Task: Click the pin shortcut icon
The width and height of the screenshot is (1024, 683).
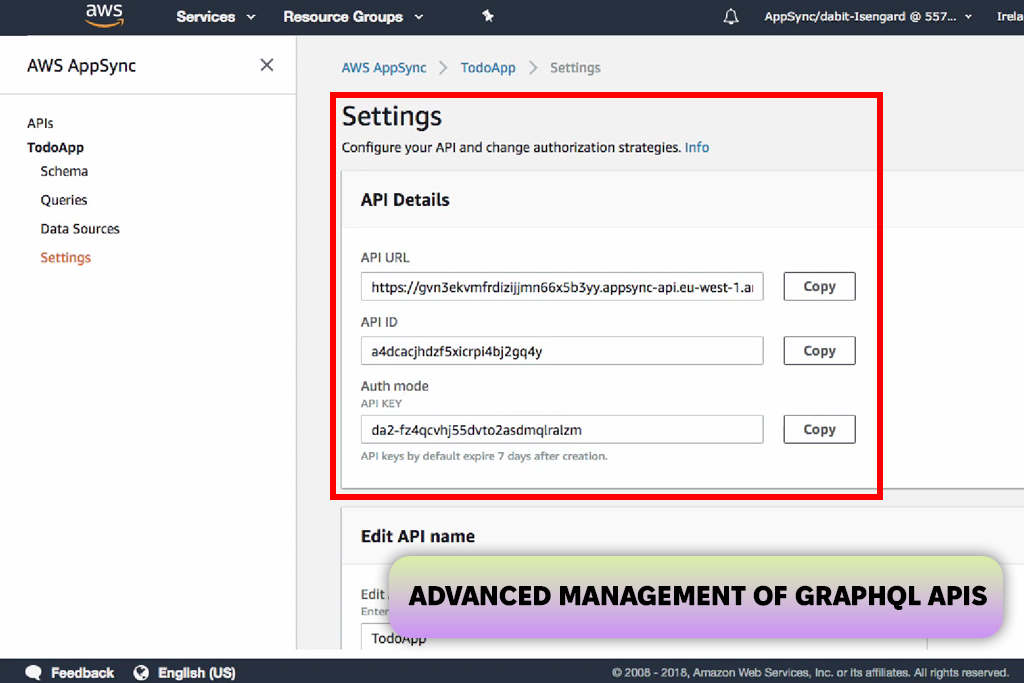Action: click(x=488, y=17)
